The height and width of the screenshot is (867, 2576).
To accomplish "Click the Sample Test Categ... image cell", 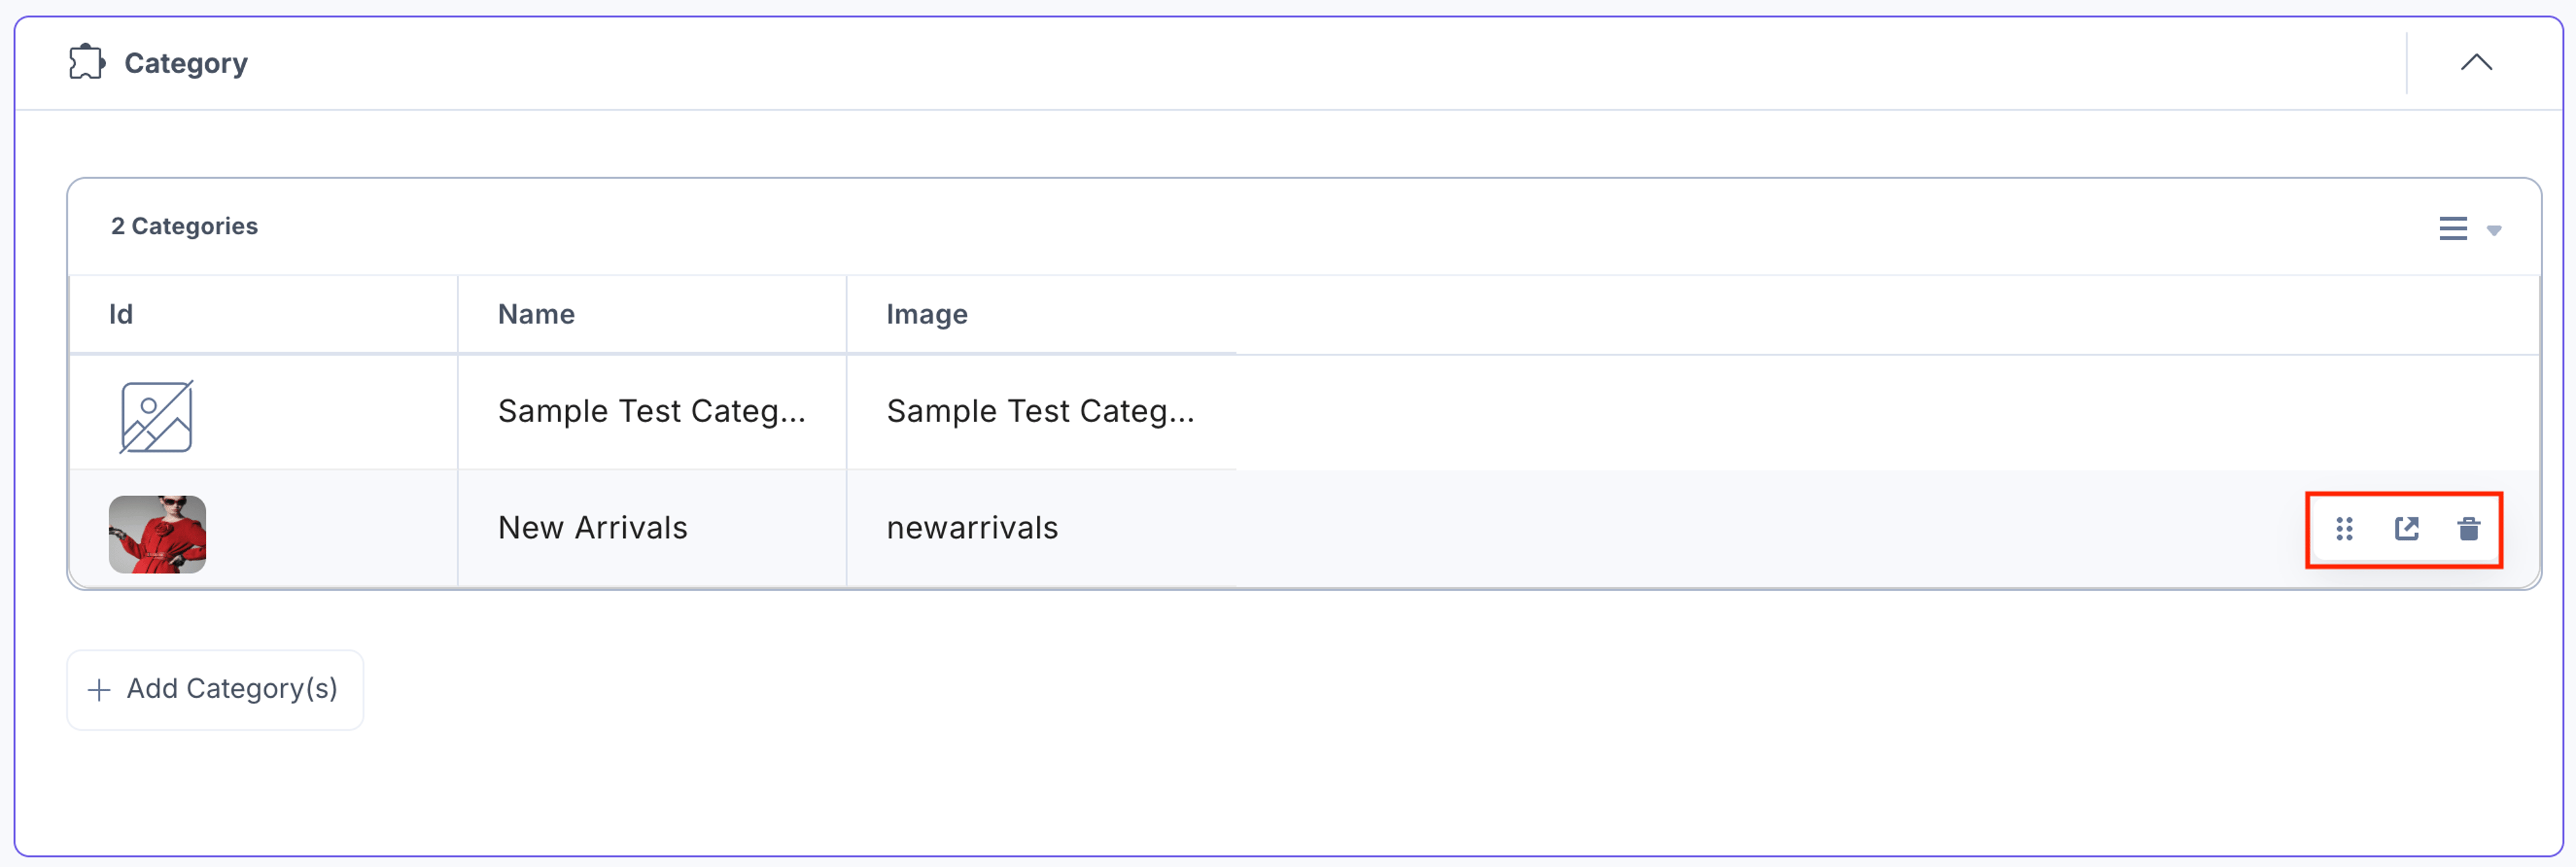I will click(x=1041, y=411).
